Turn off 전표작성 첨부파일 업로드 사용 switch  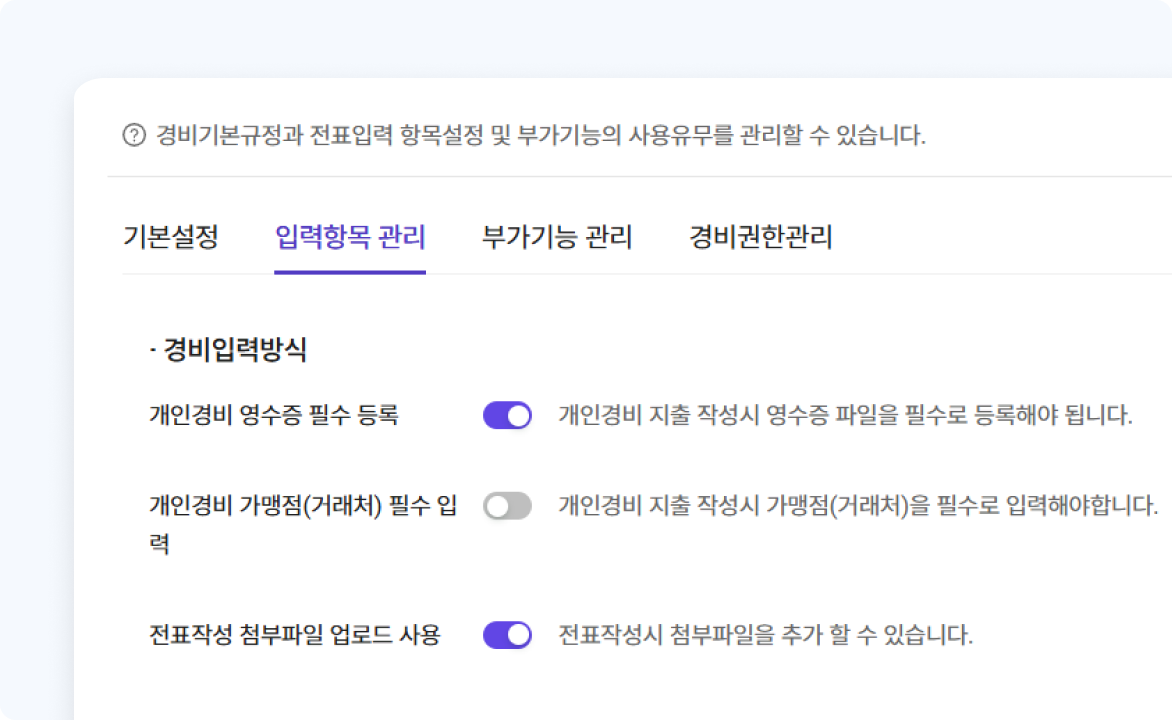click(507, 635)
